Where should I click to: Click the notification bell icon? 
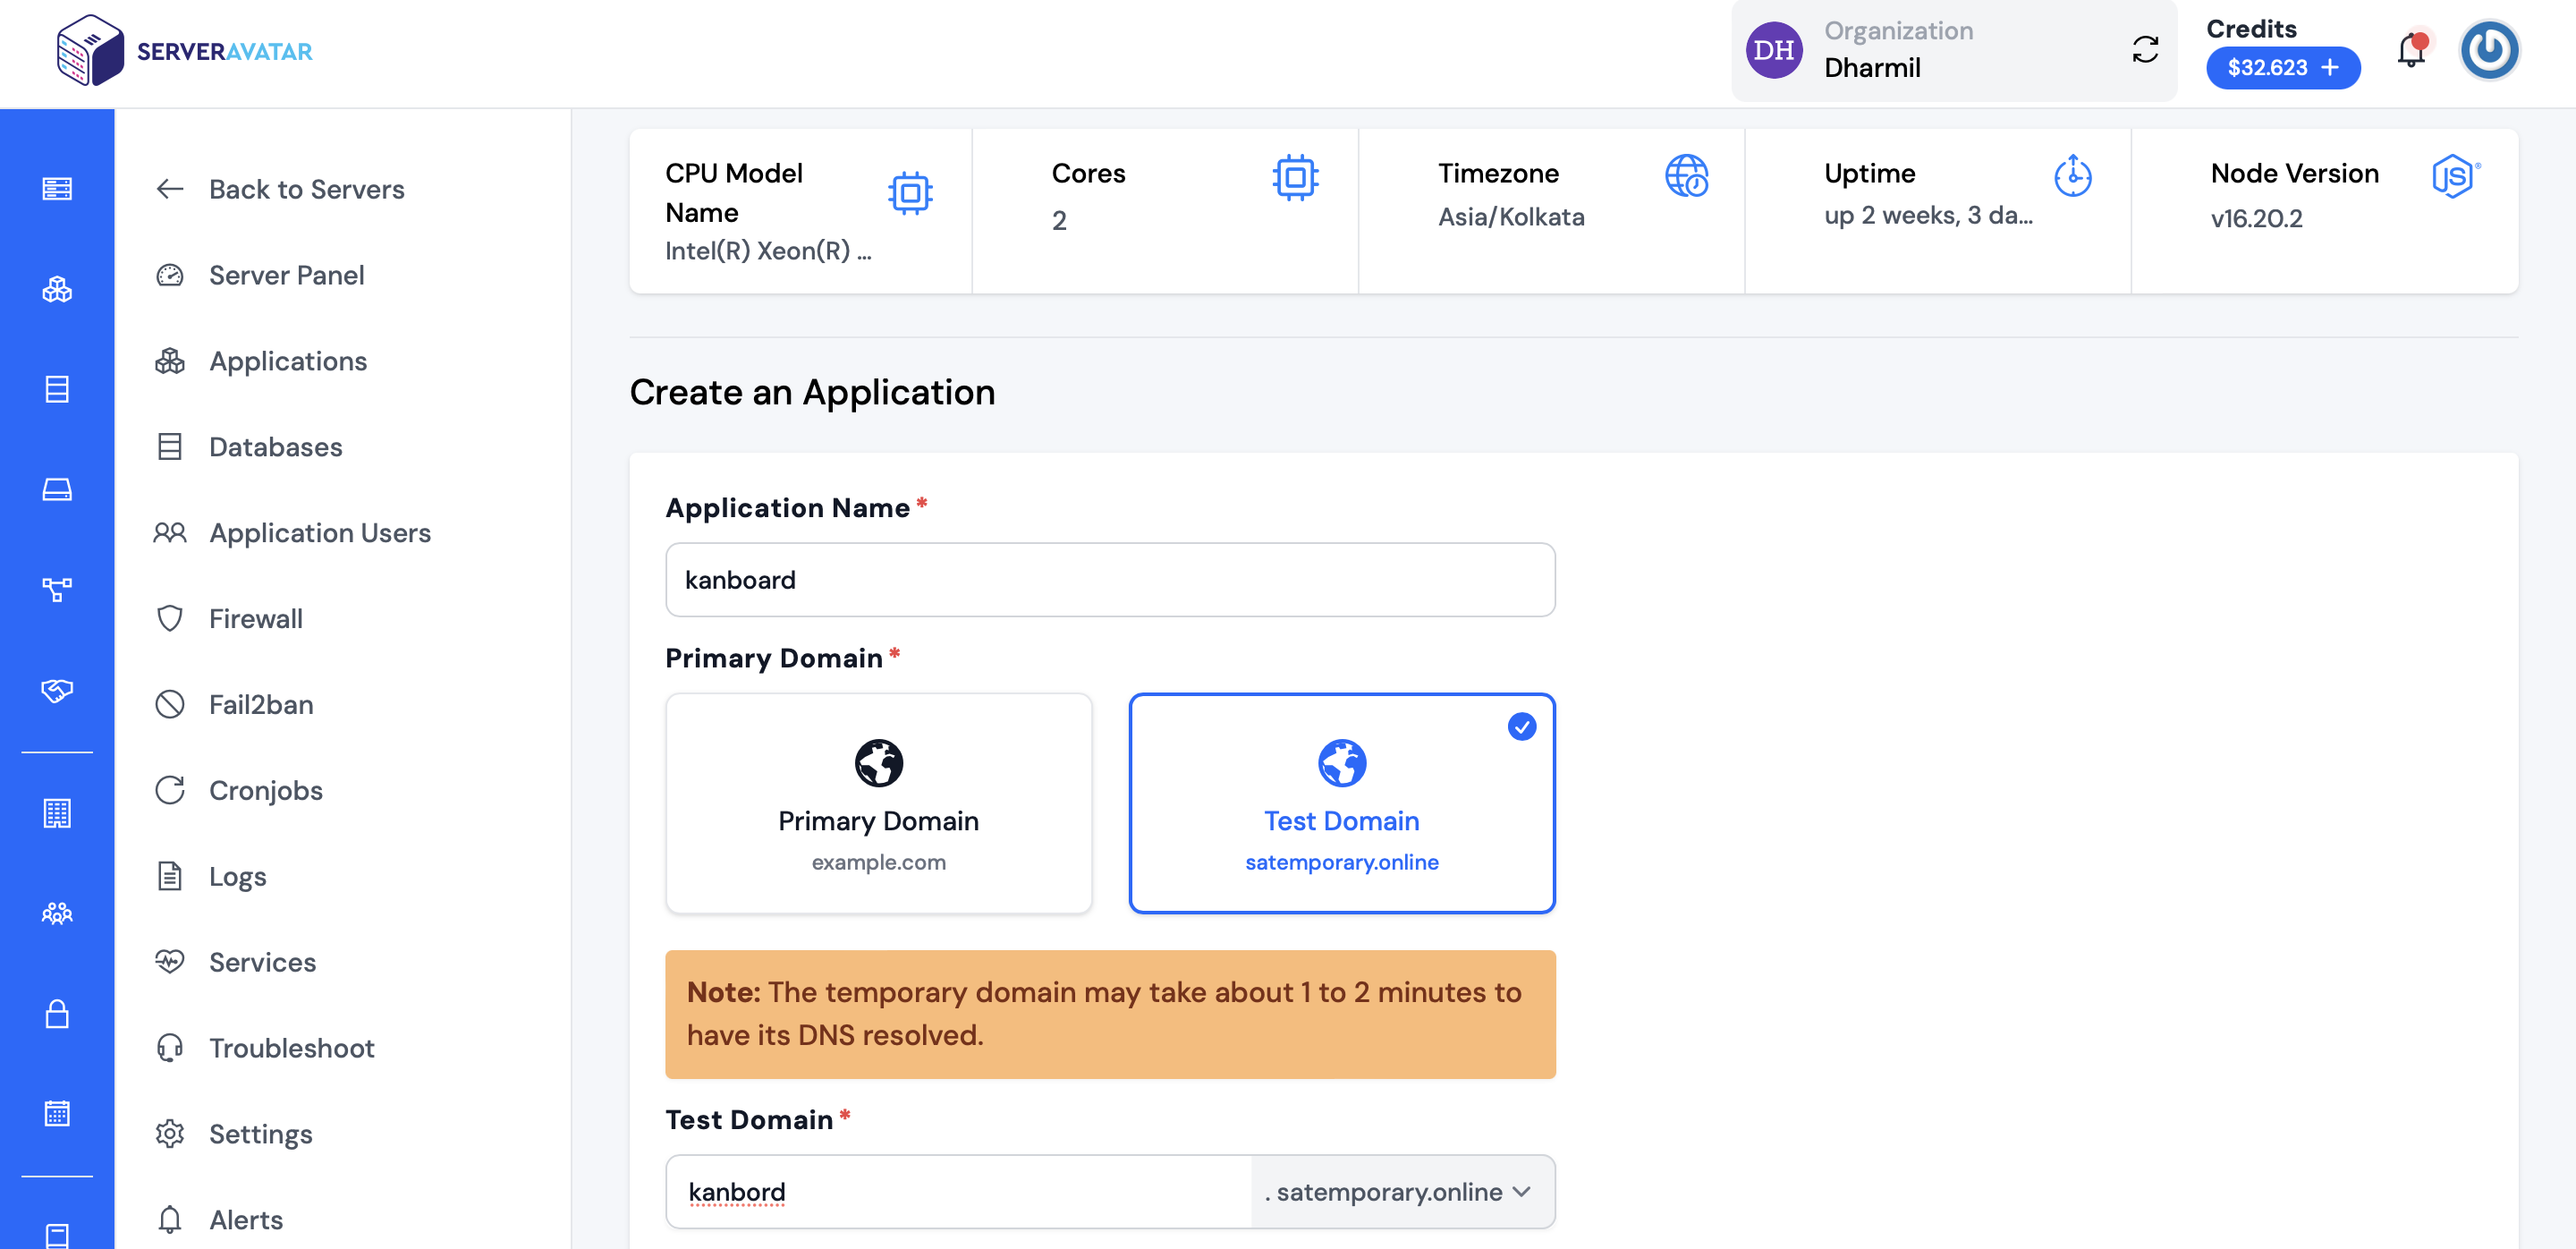[2411, 50]
